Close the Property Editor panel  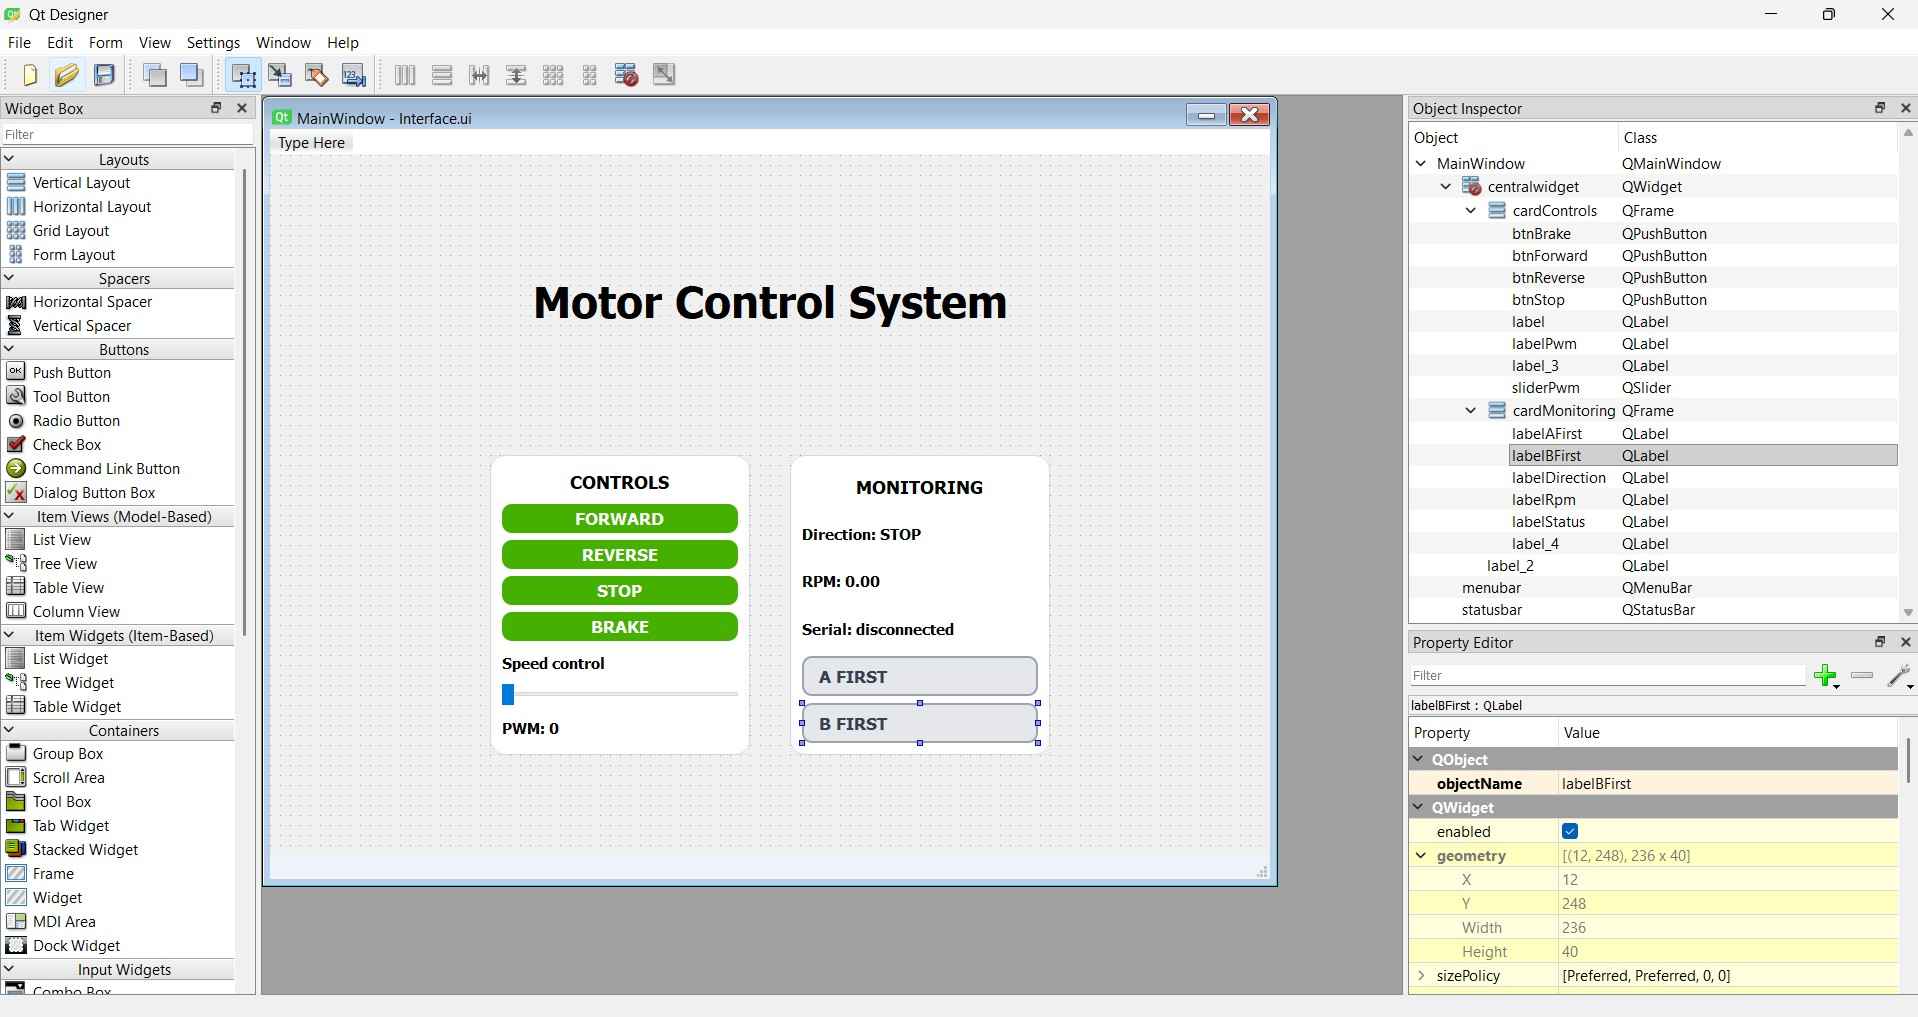(x=1905, y=642)
